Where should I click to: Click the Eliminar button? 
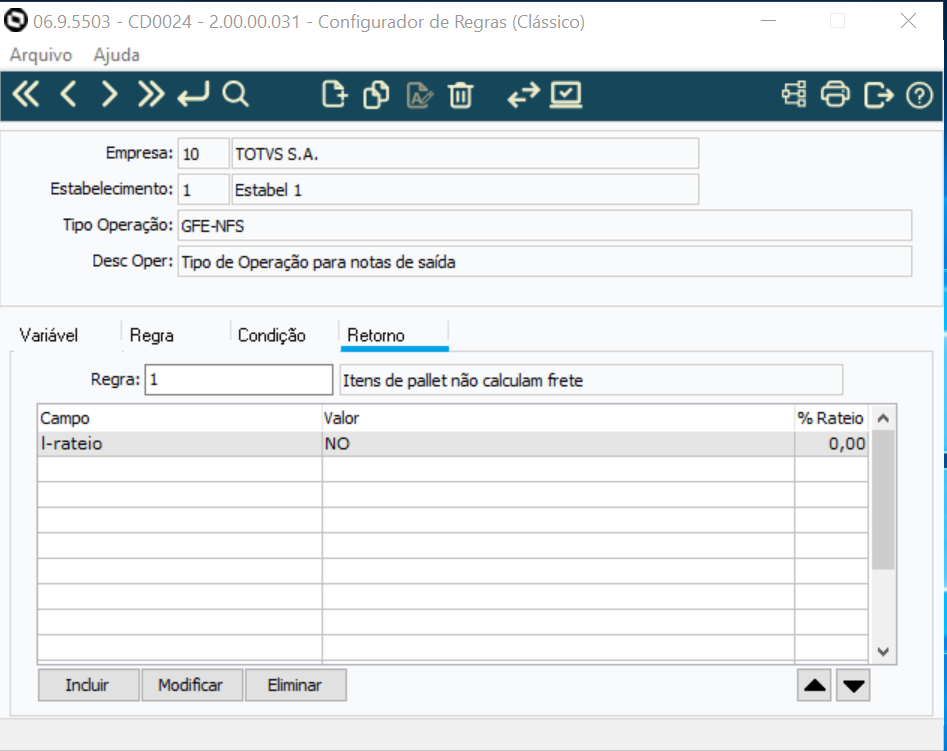295,685
